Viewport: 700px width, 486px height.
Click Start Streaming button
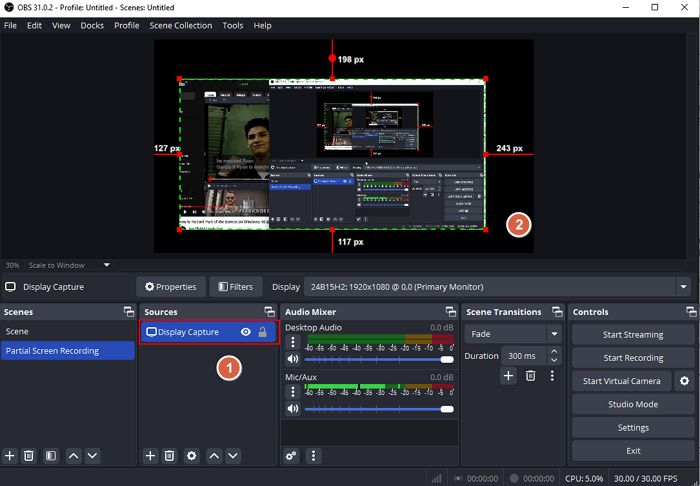633,335
